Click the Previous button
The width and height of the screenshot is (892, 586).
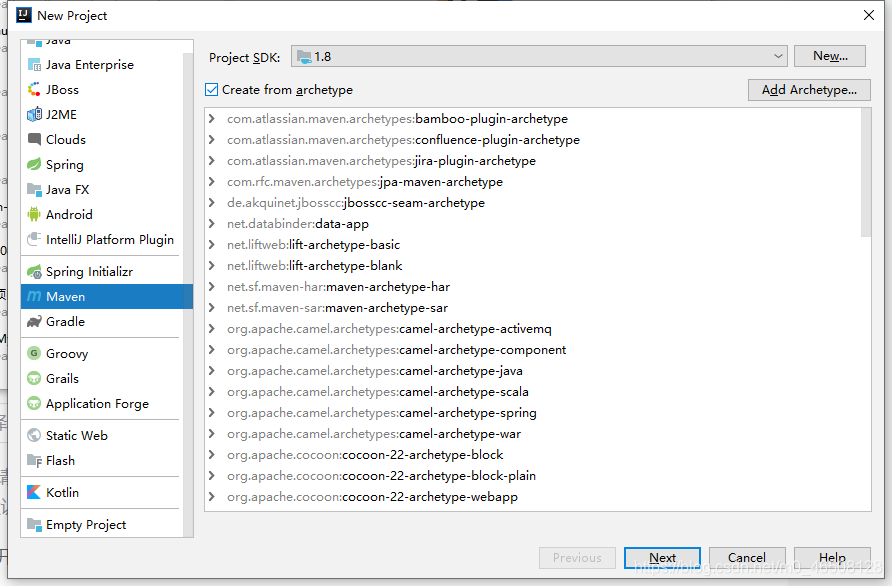pyautogui.click(x=577, y=558)
